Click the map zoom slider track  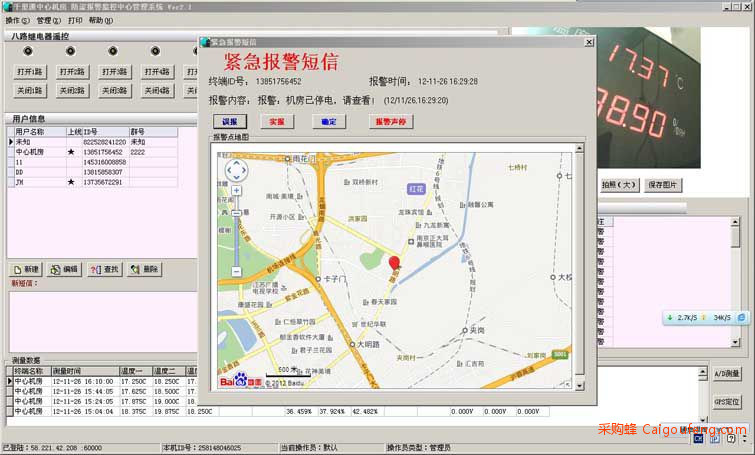point(236,231)
